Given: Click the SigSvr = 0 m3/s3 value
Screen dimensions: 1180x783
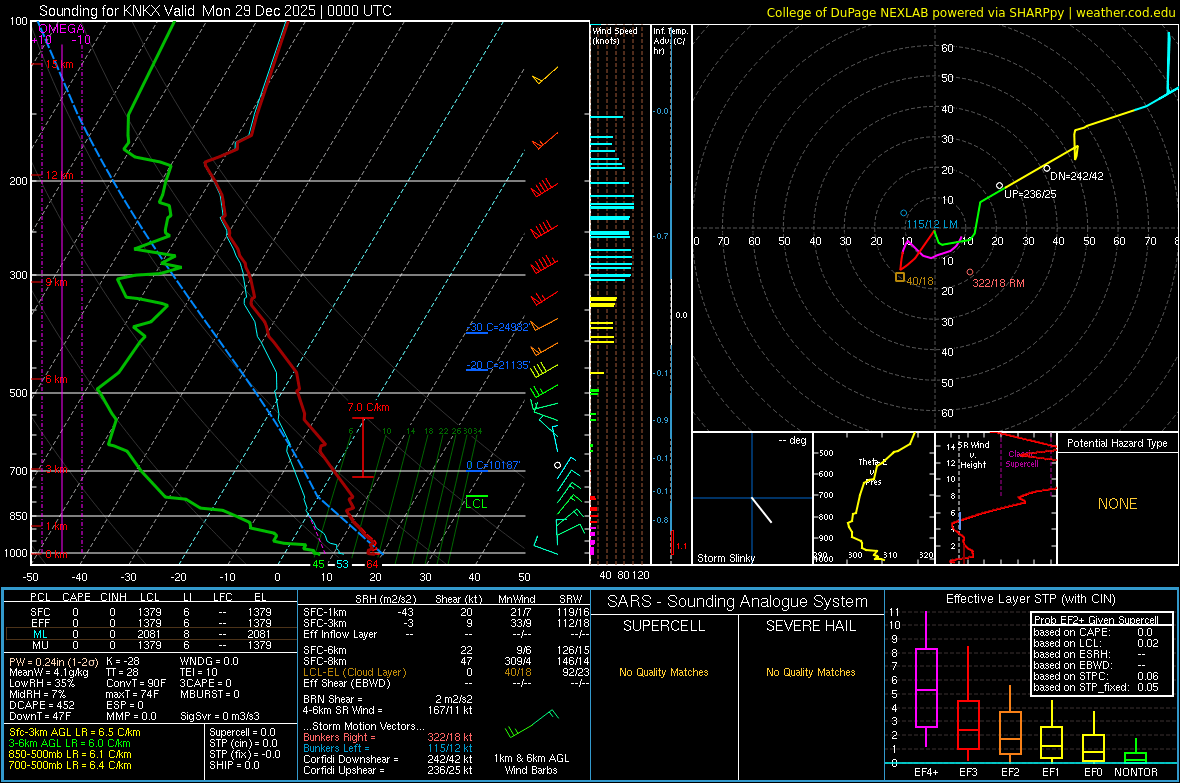Looking at the screenshot, I should [x=220, y=716].
